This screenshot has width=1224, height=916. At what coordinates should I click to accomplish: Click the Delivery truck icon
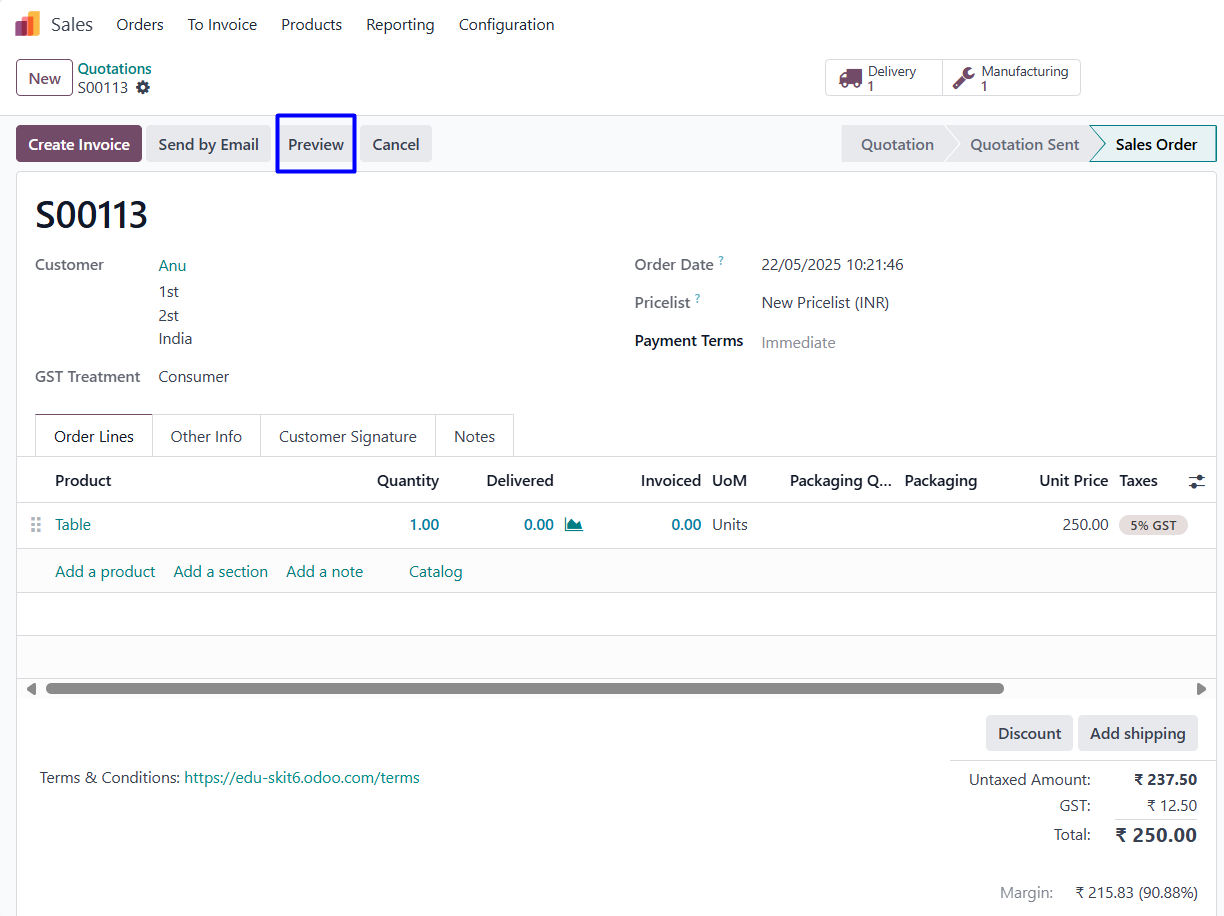click(850, 78)
